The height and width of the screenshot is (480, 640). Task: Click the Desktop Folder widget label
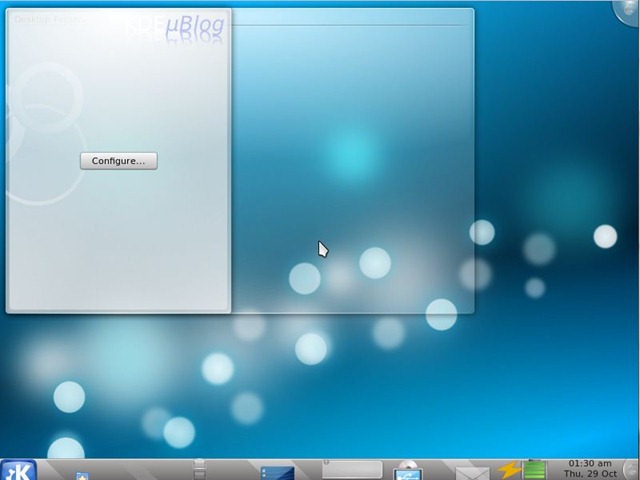47,20
